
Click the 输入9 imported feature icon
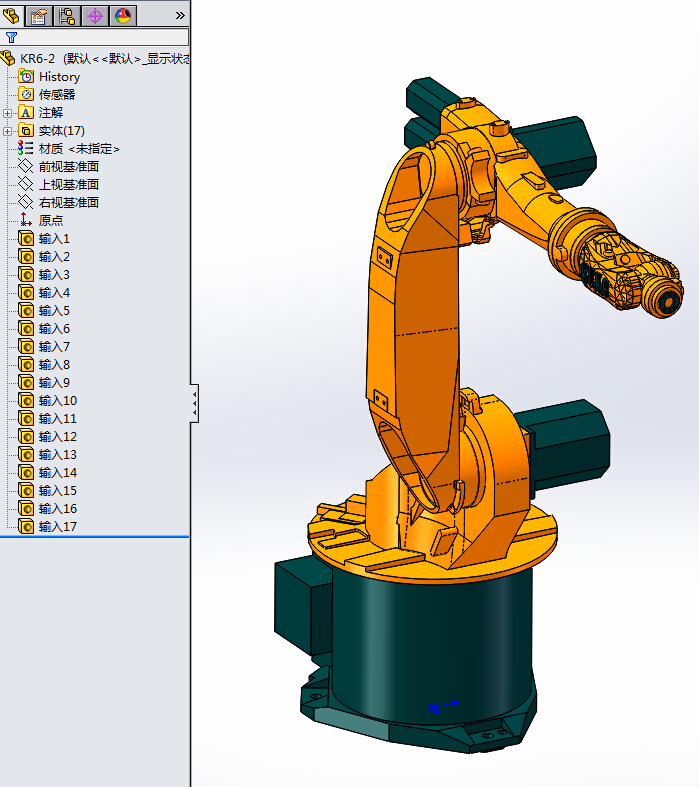(x=26, y=382)
